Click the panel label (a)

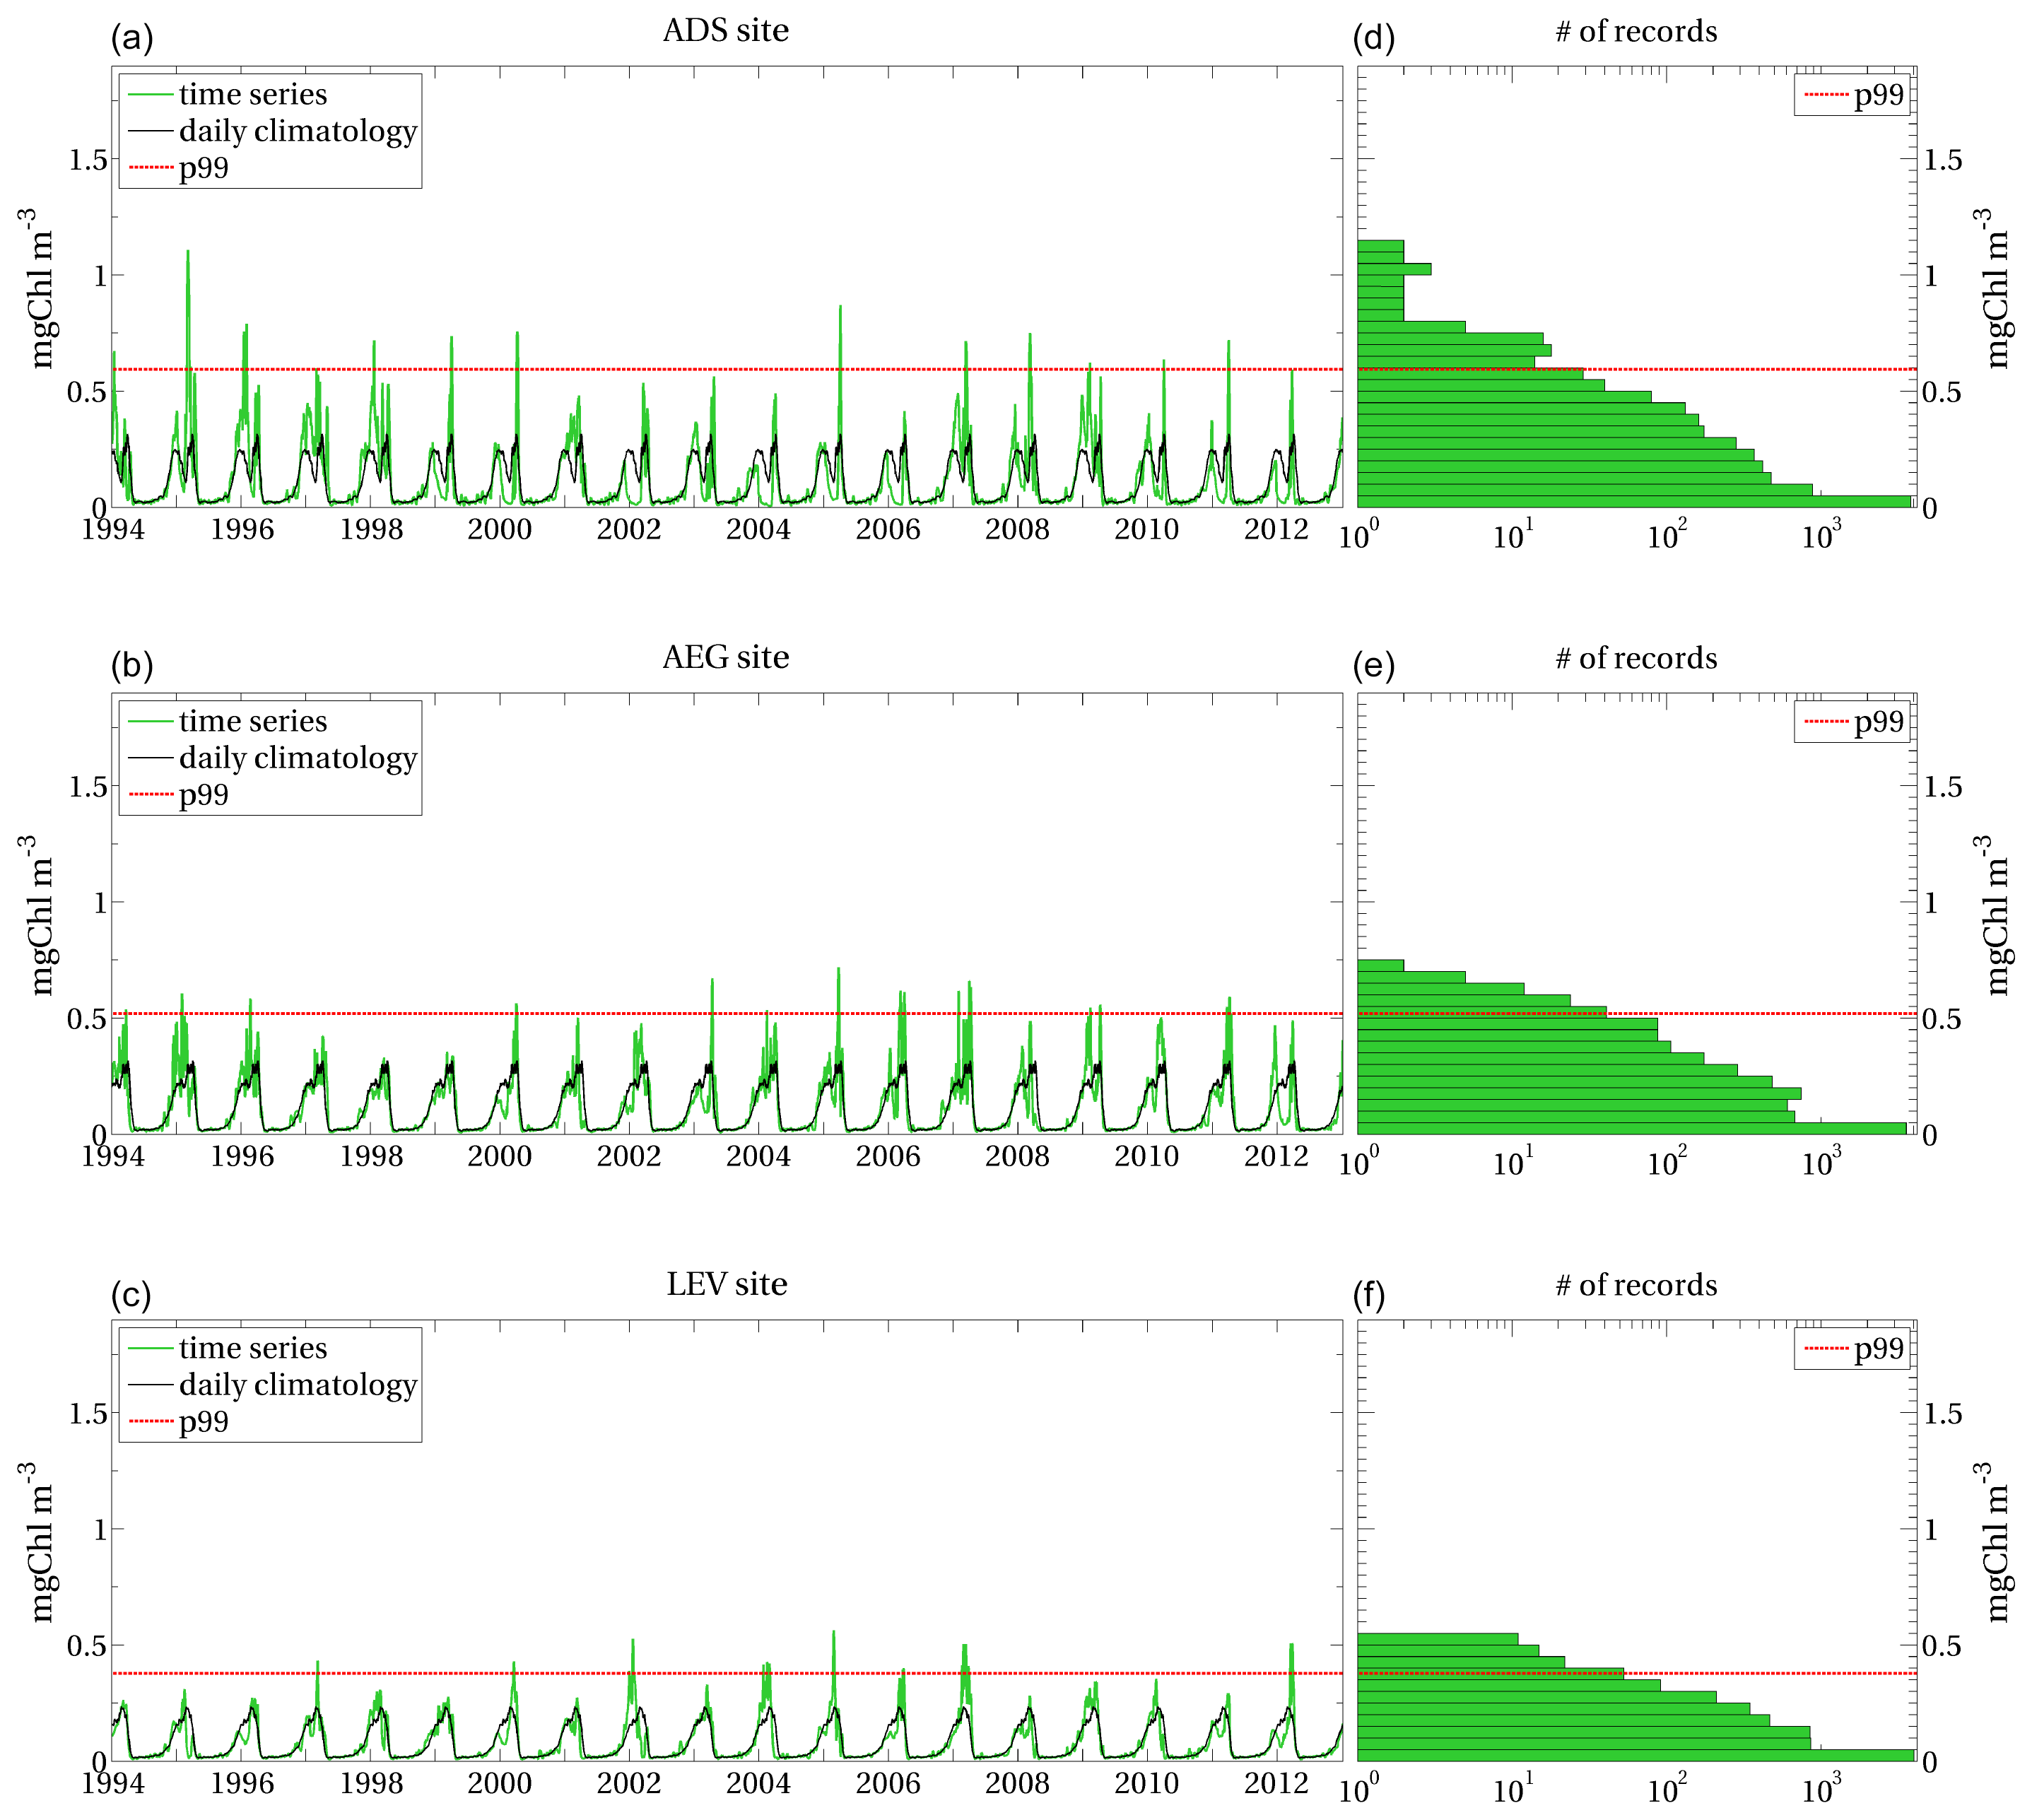[132, 38]
